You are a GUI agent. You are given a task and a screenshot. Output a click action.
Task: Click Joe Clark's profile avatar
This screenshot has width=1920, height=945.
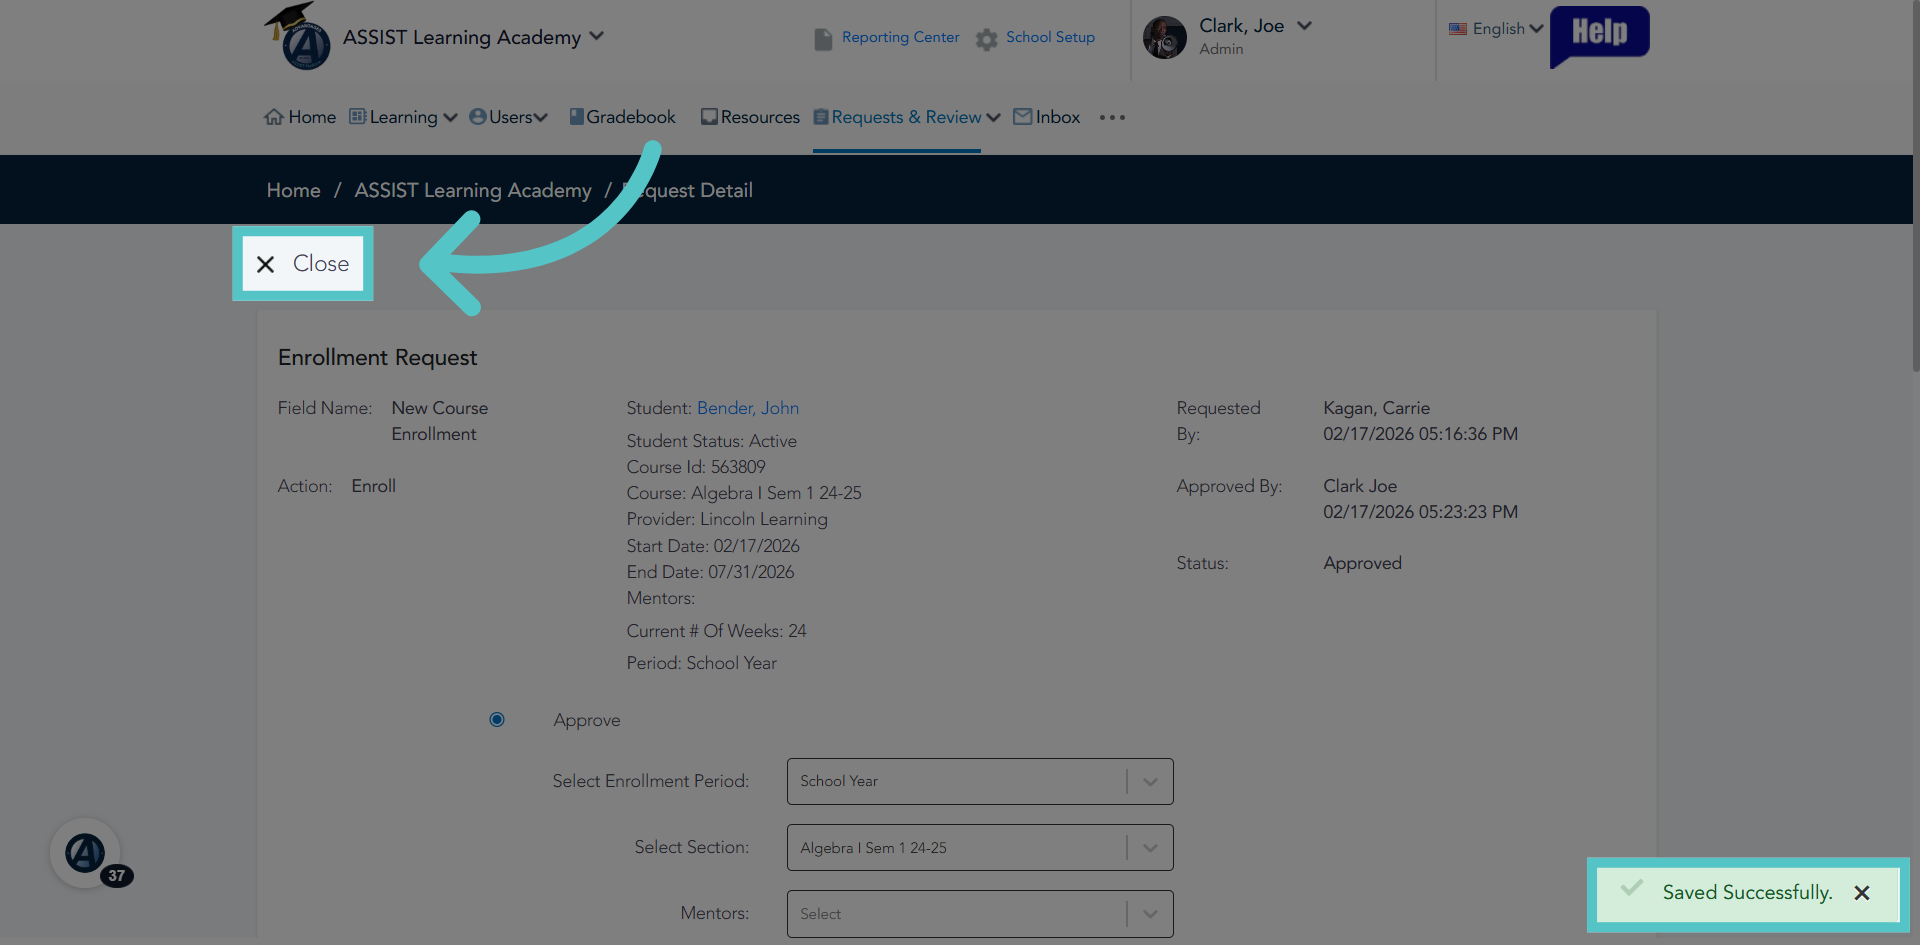click(1165, 37)
